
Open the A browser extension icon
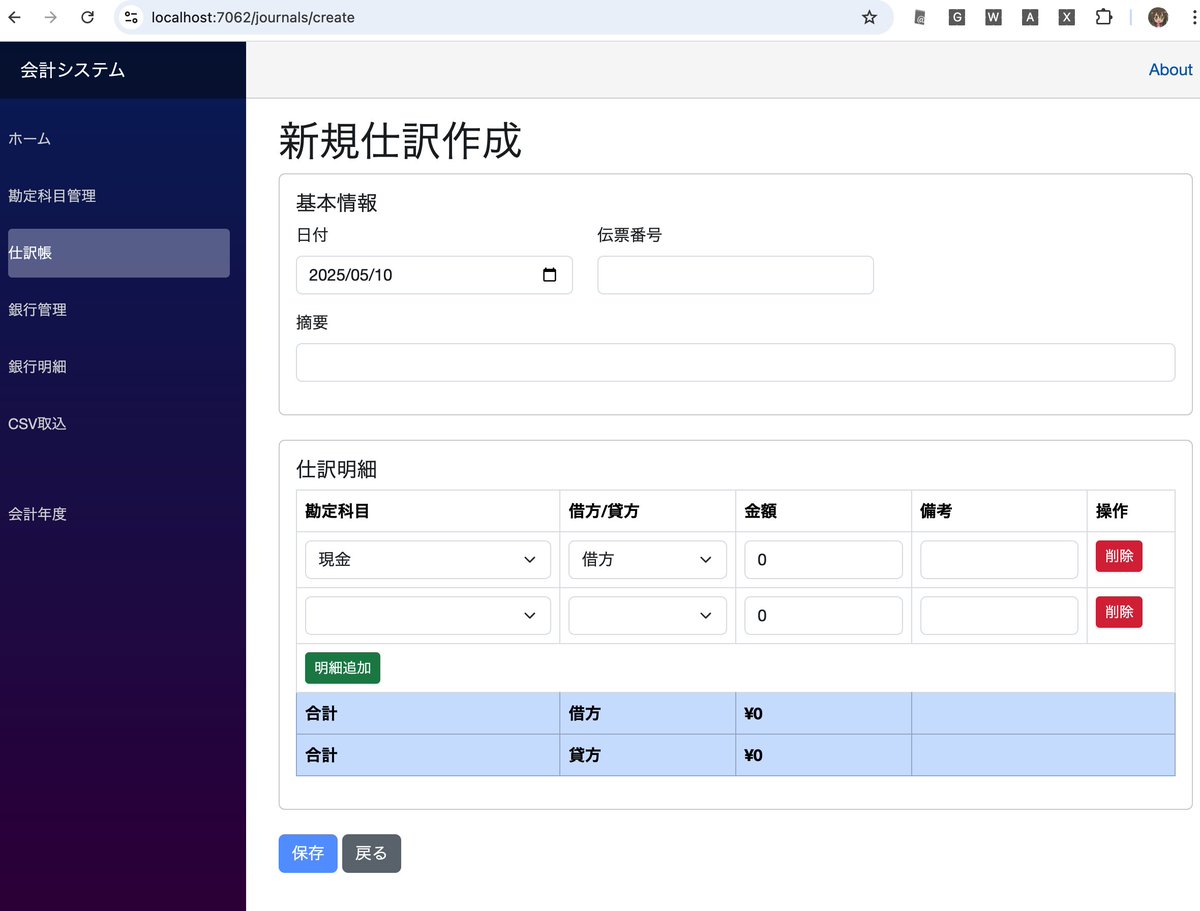1030,17
